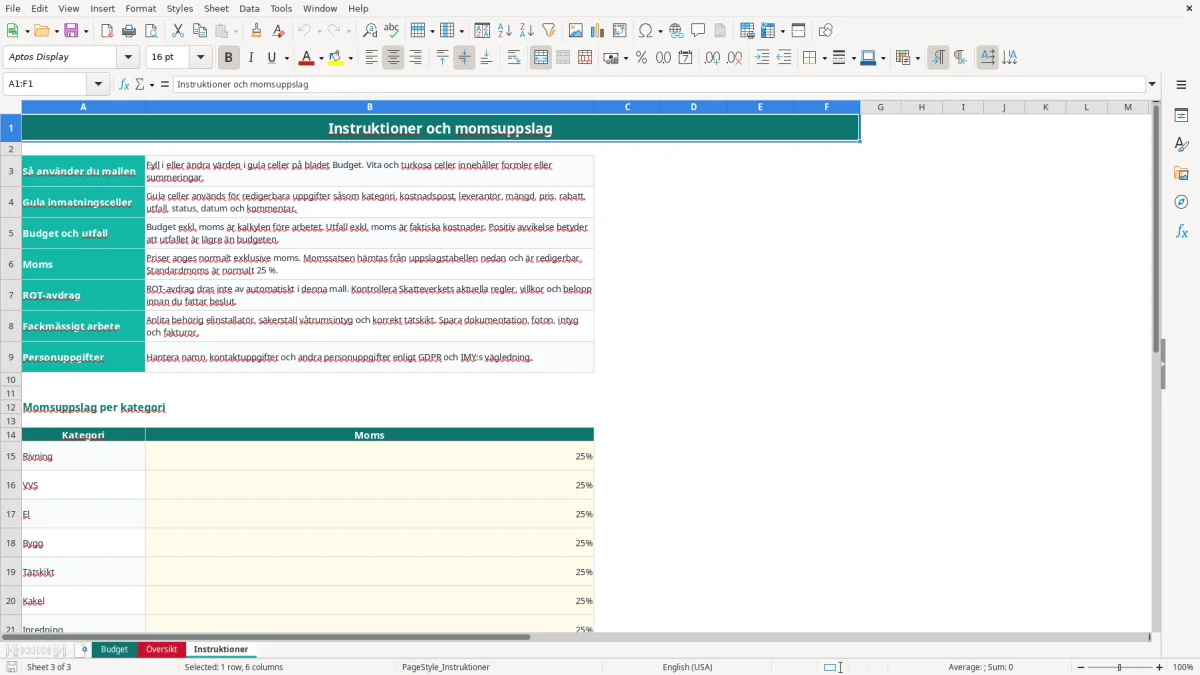The height and width of the screenshot is (675, 1200).
Task: Switch to the Översikt sheet tab
Action: point(161,650)
